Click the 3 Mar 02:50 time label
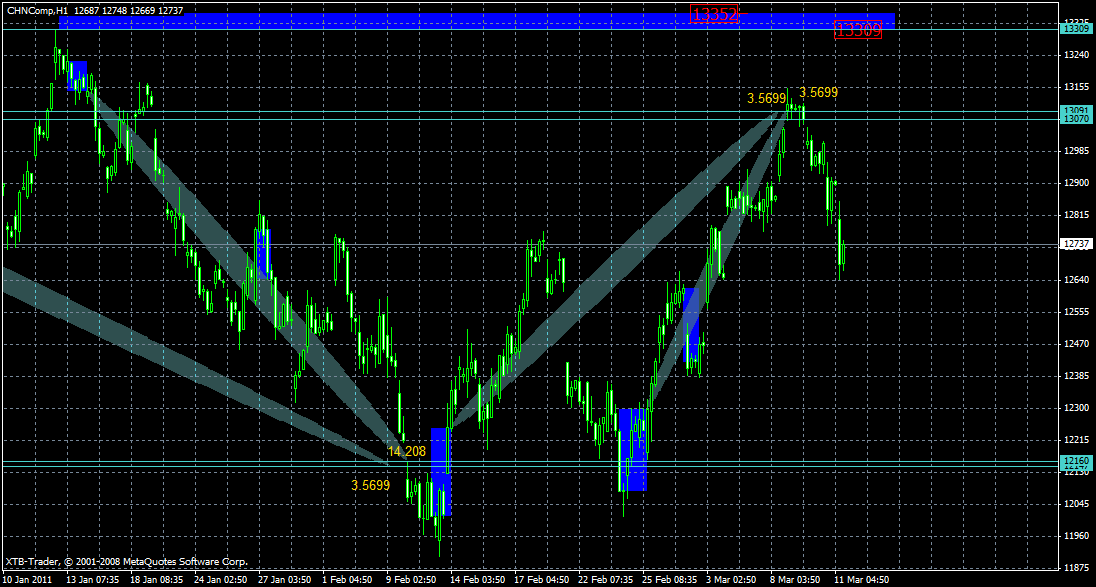The height and width of the screenshot is (587, 1096). 732,581
